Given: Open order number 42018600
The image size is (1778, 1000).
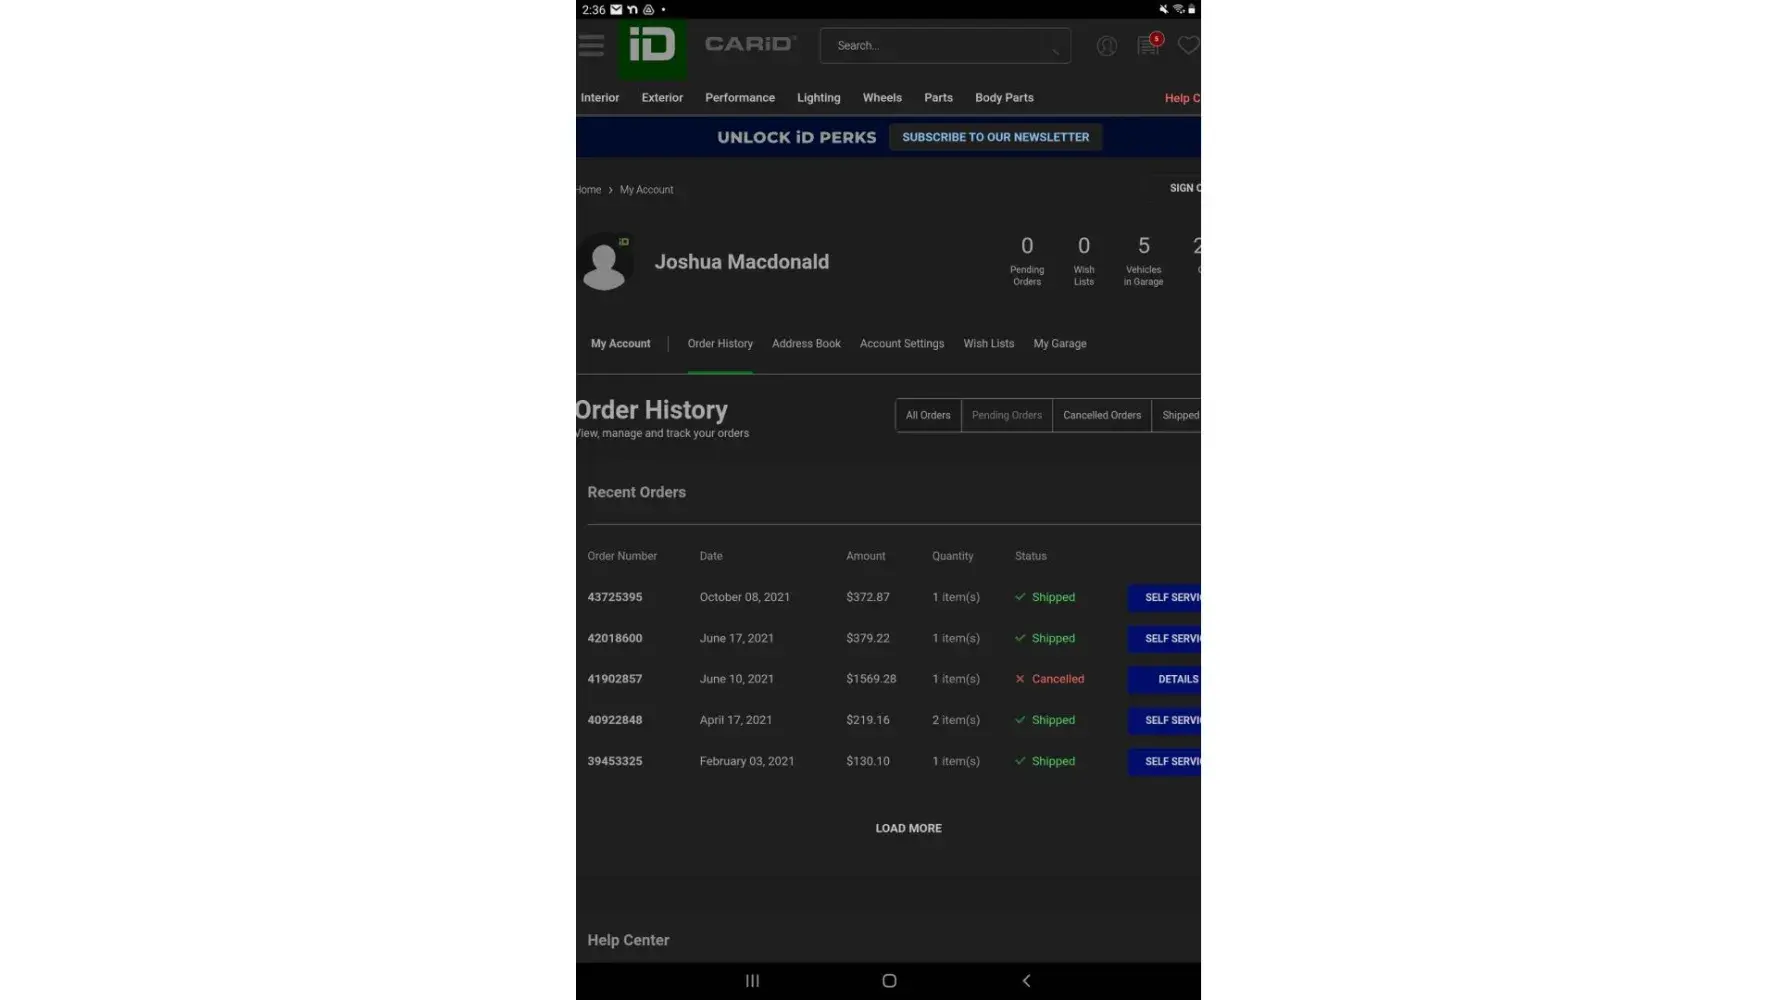Looking at the screenshot, I should tap(615, 638).
